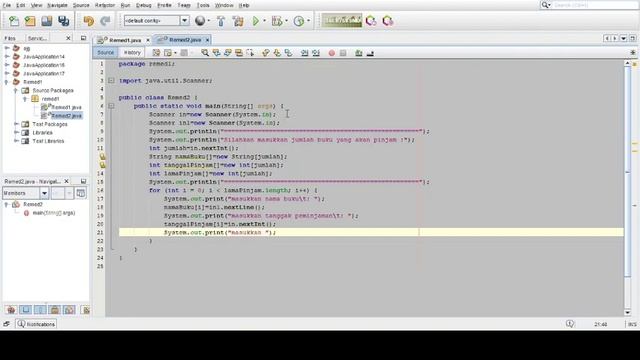Viewport: 640px width, 360px height.
Task: Close the Remed2.java editor tab
Action: [207, 40]
